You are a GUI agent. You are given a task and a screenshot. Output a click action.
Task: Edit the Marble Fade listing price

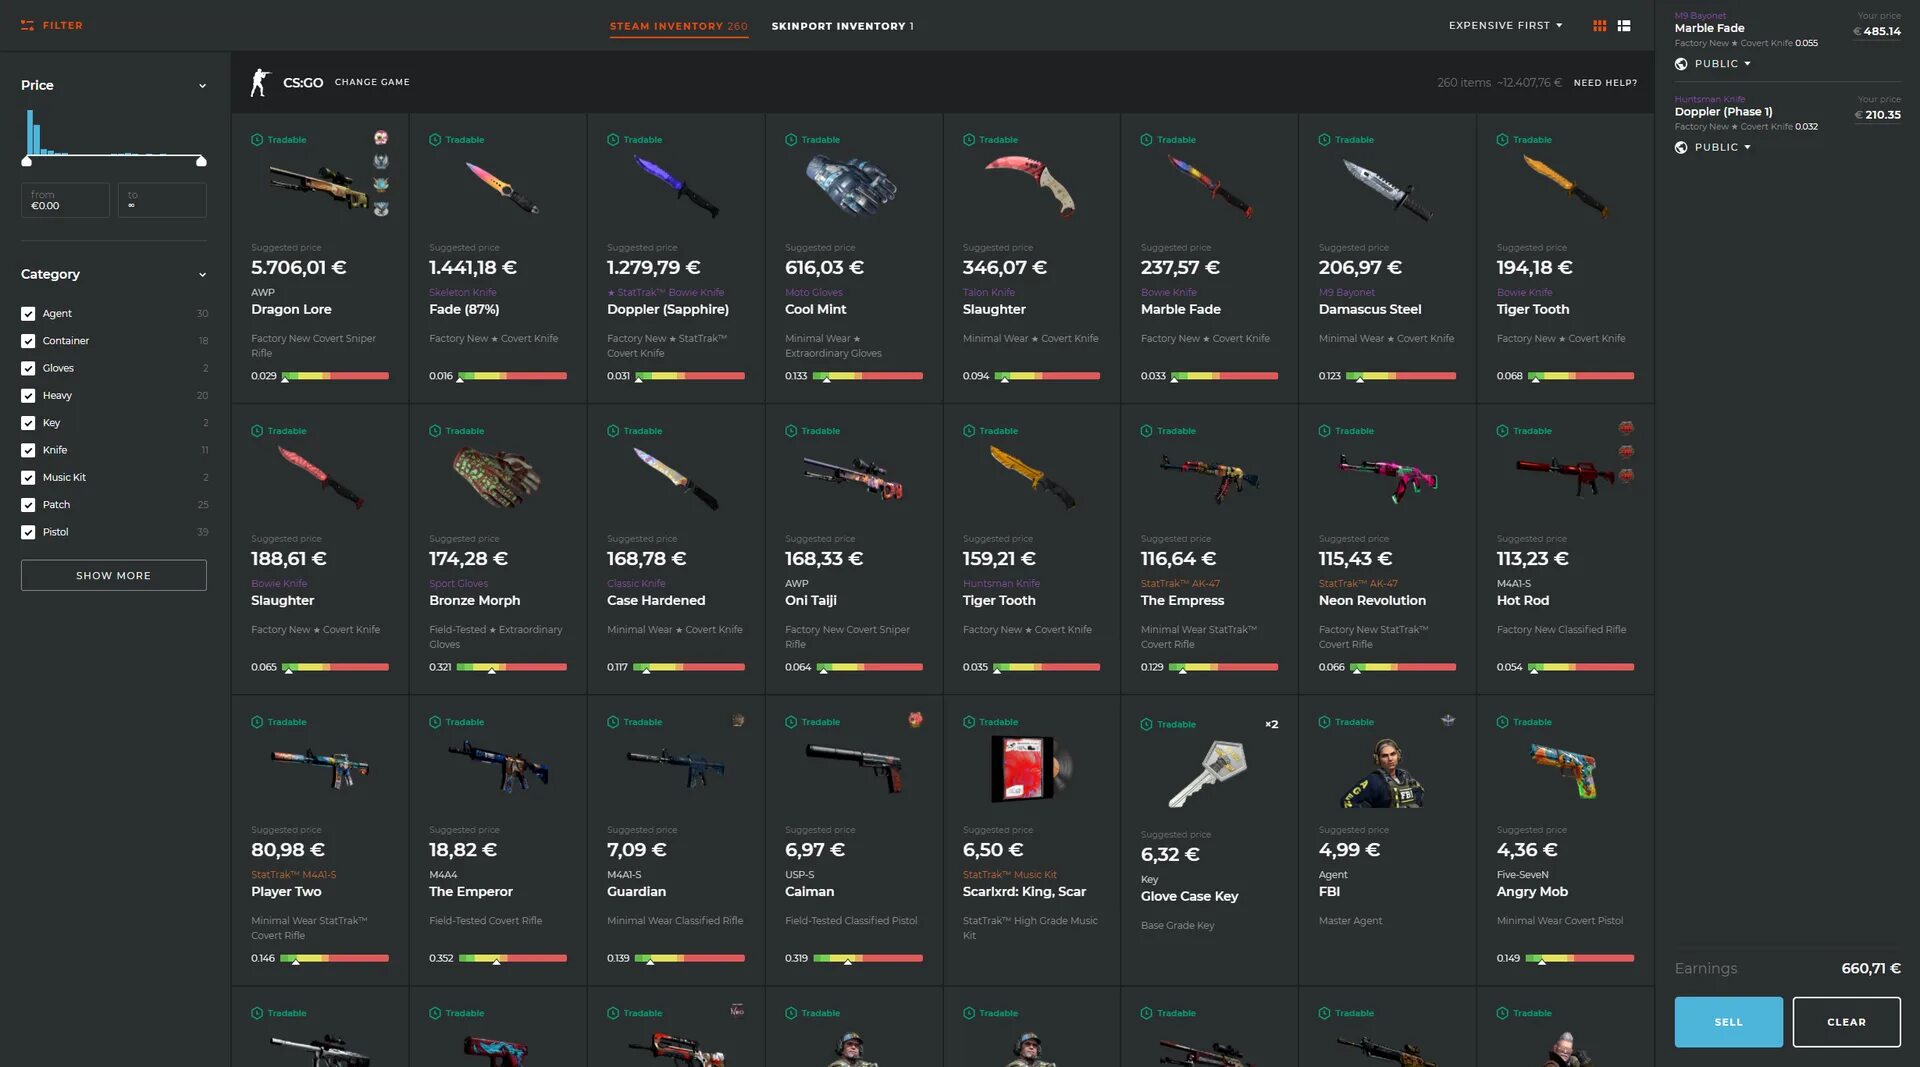[1877, 31]
